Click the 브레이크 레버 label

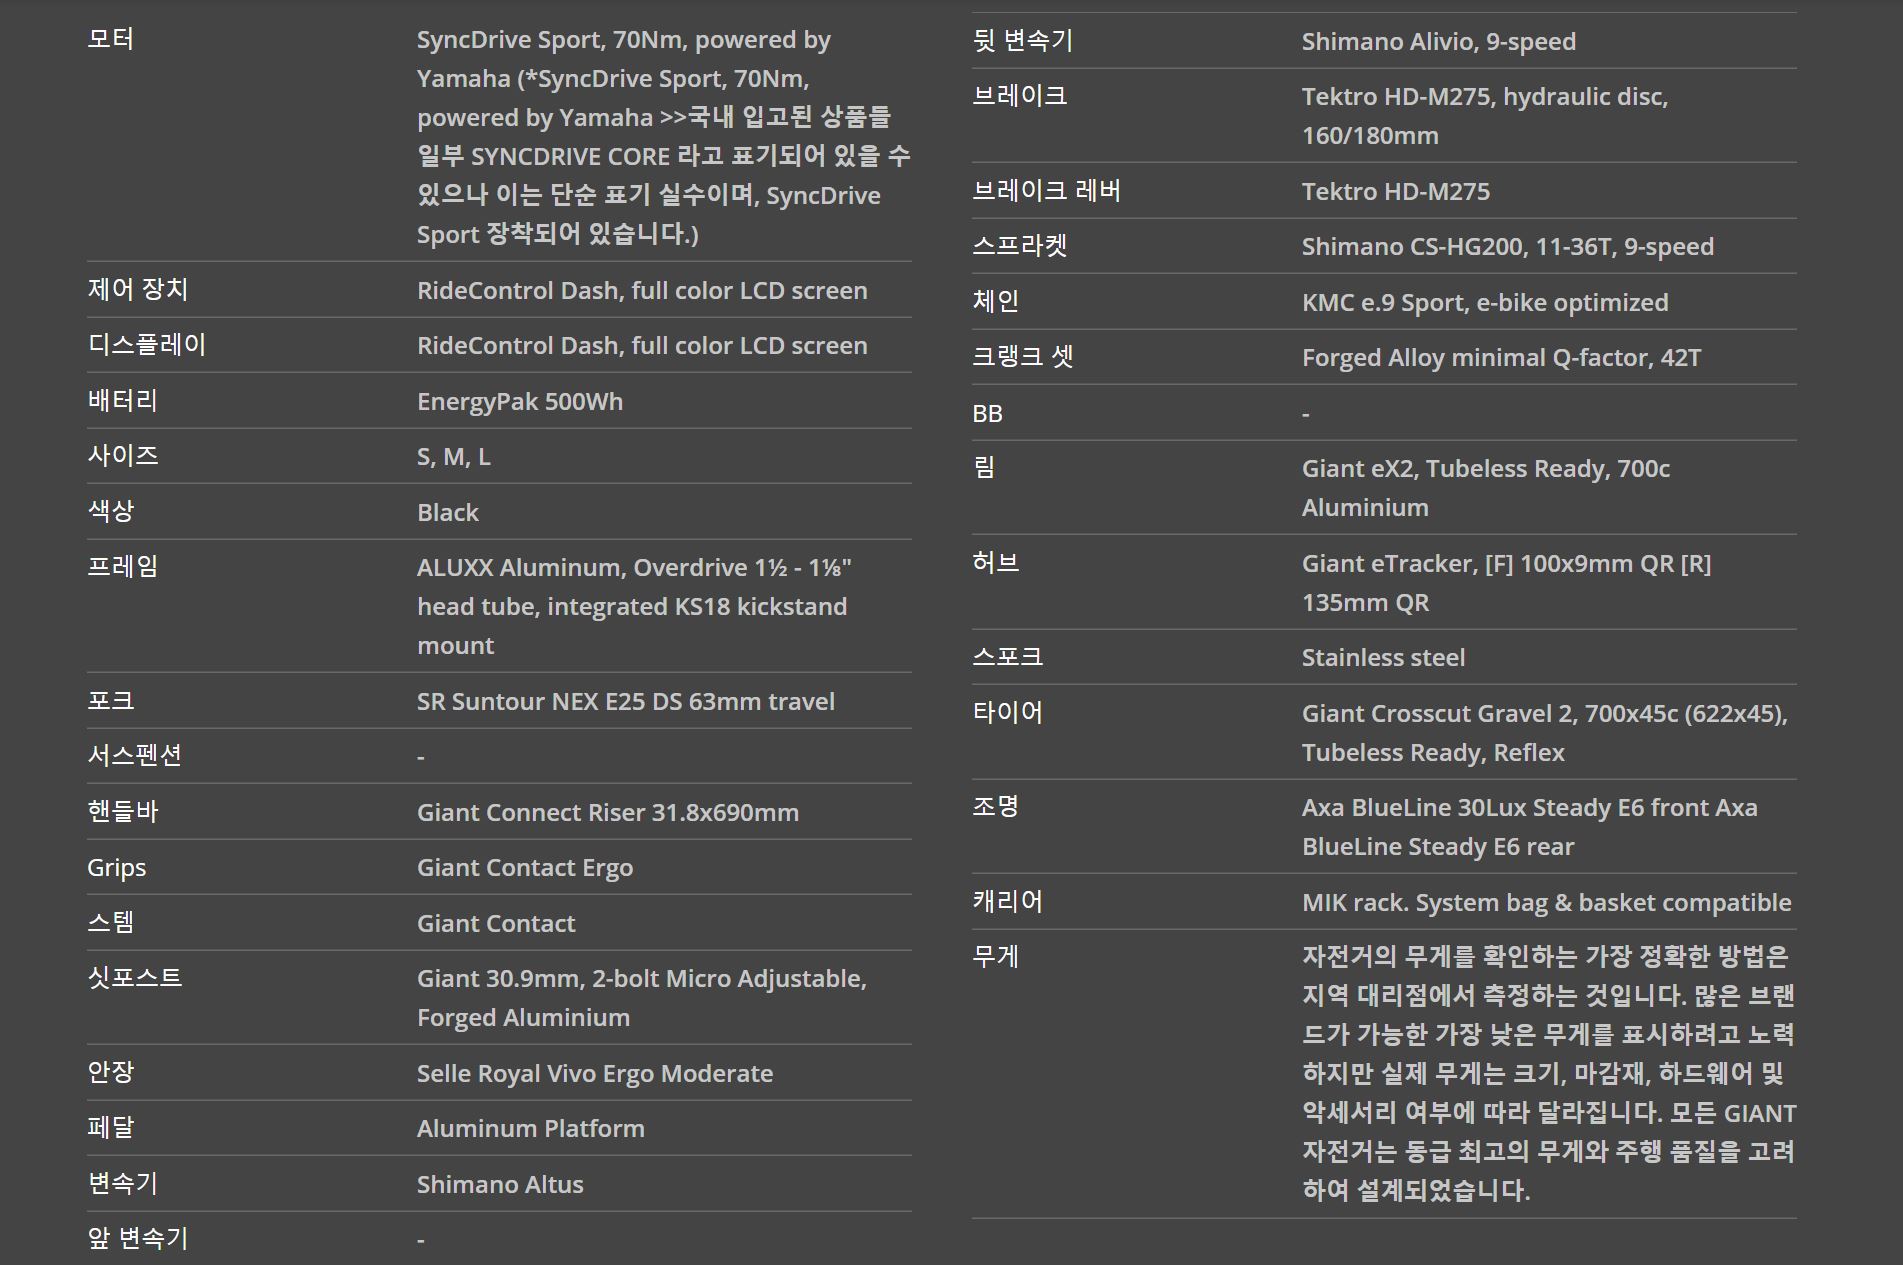click(1046, 190)
